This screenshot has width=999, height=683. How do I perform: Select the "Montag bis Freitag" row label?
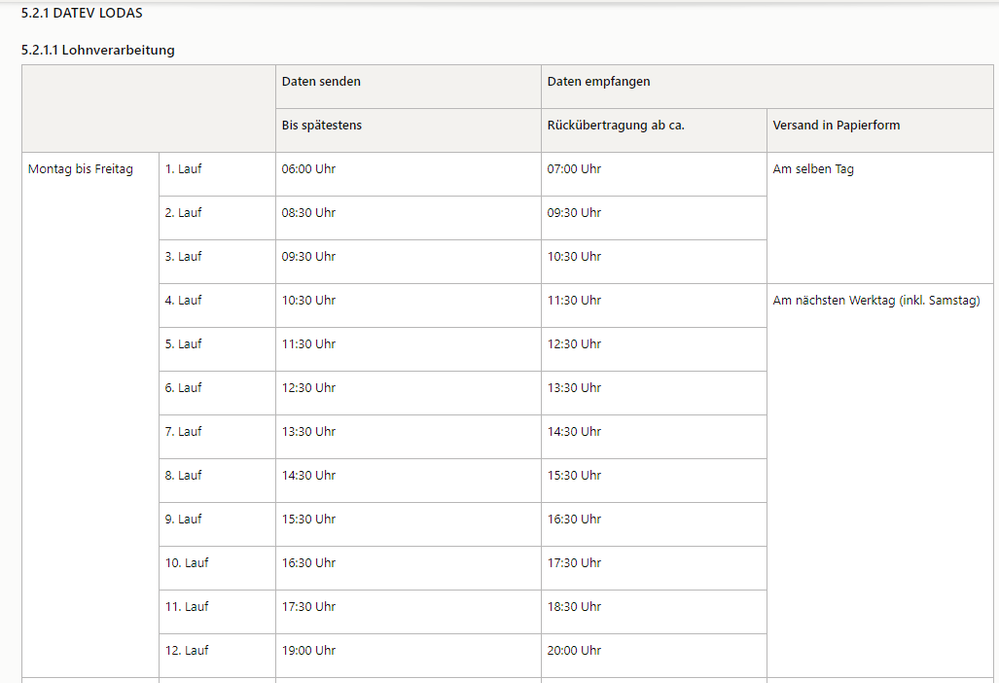click(x=80, y=169)
